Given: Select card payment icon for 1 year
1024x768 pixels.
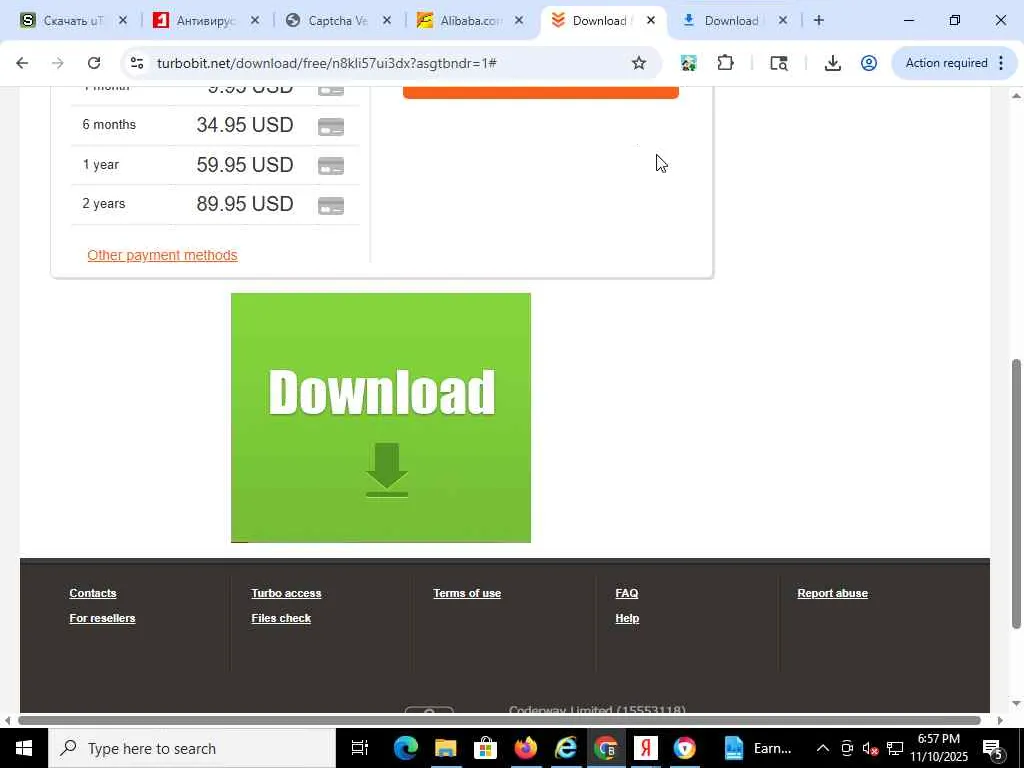Looking at the screenshot, I should pyautogui.click(x=330, y=166).
